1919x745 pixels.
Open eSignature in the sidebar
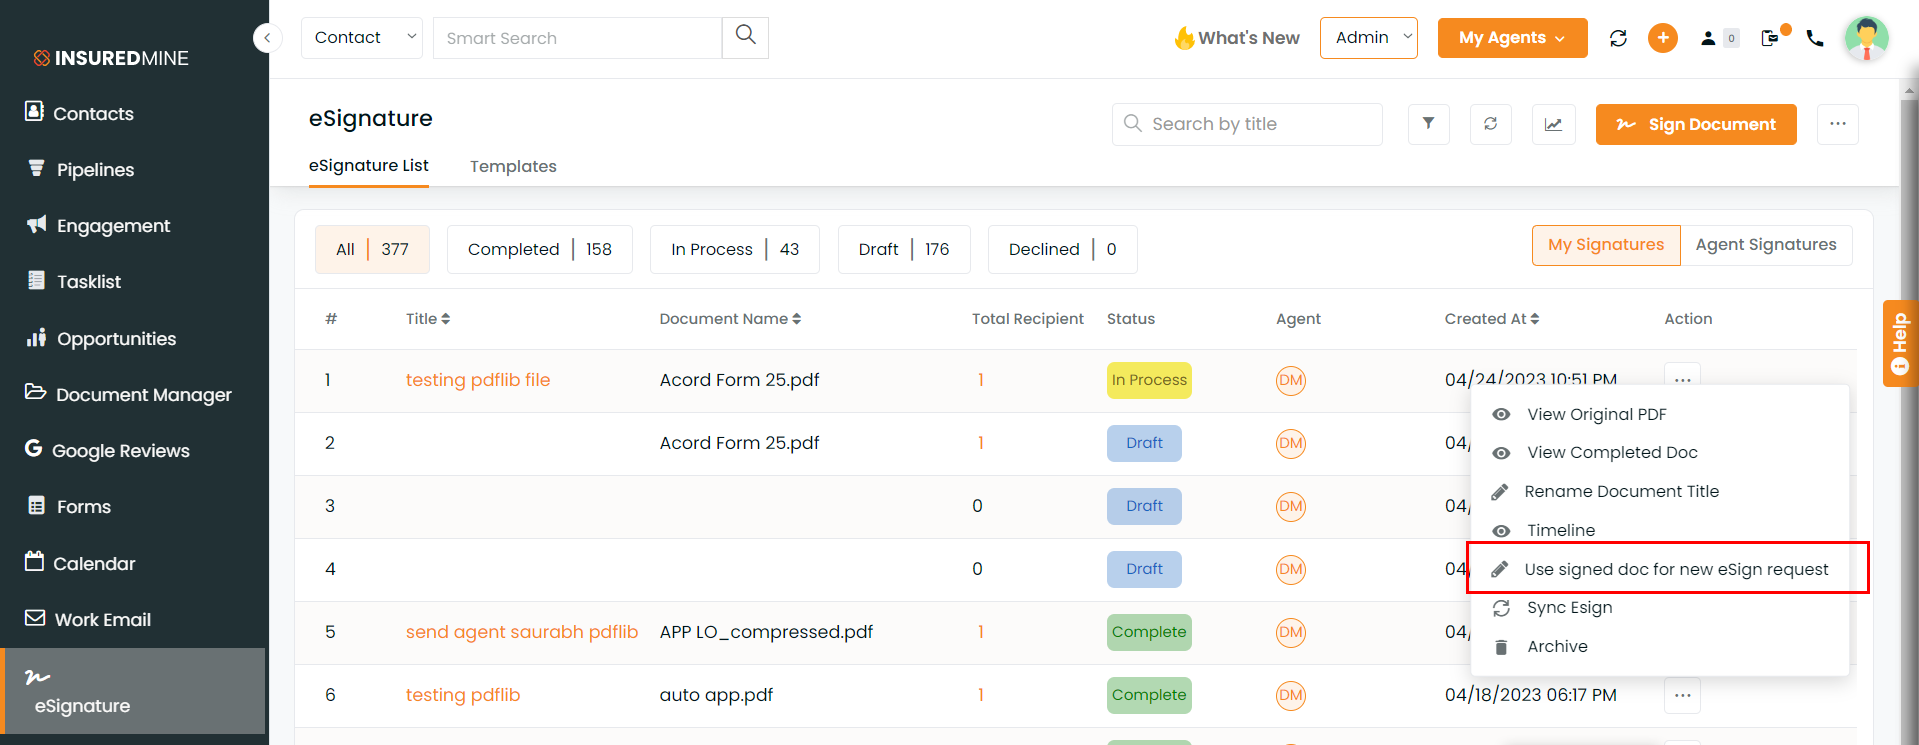(134, 691)
